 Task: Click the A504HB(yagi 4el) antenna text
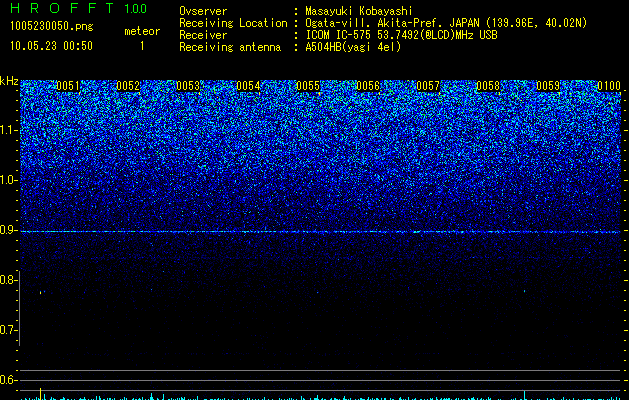coord(353,47)
